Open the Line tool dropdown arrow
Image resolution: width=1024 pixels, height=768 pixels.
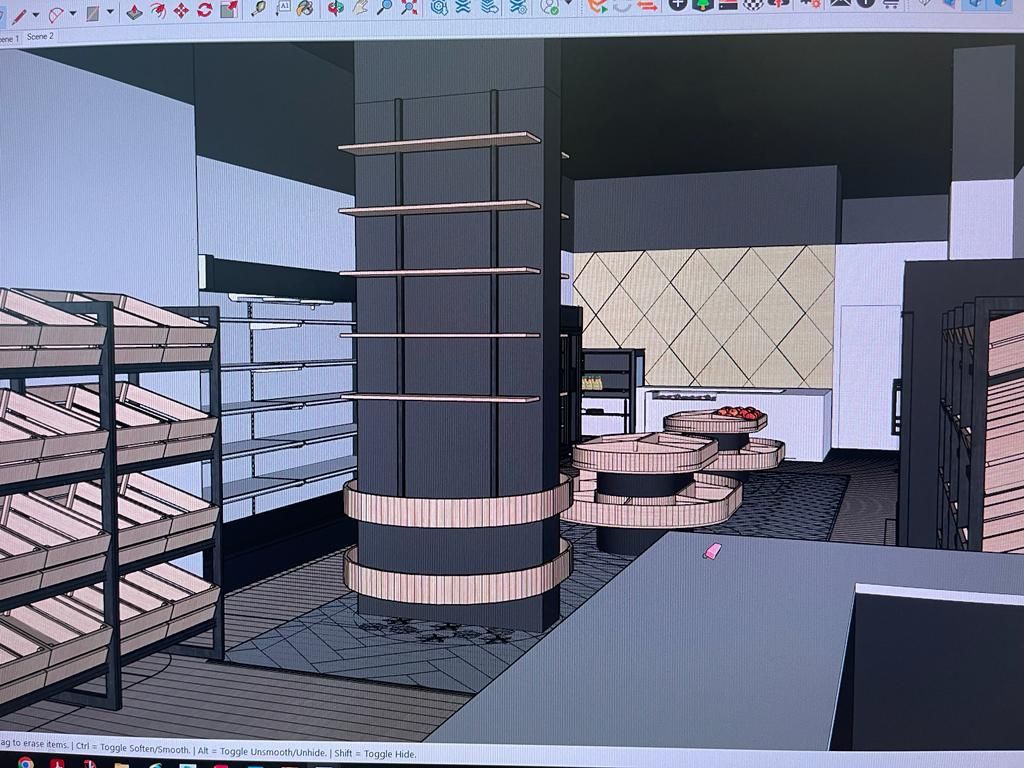pyautogui.click(x=36, y=14)
